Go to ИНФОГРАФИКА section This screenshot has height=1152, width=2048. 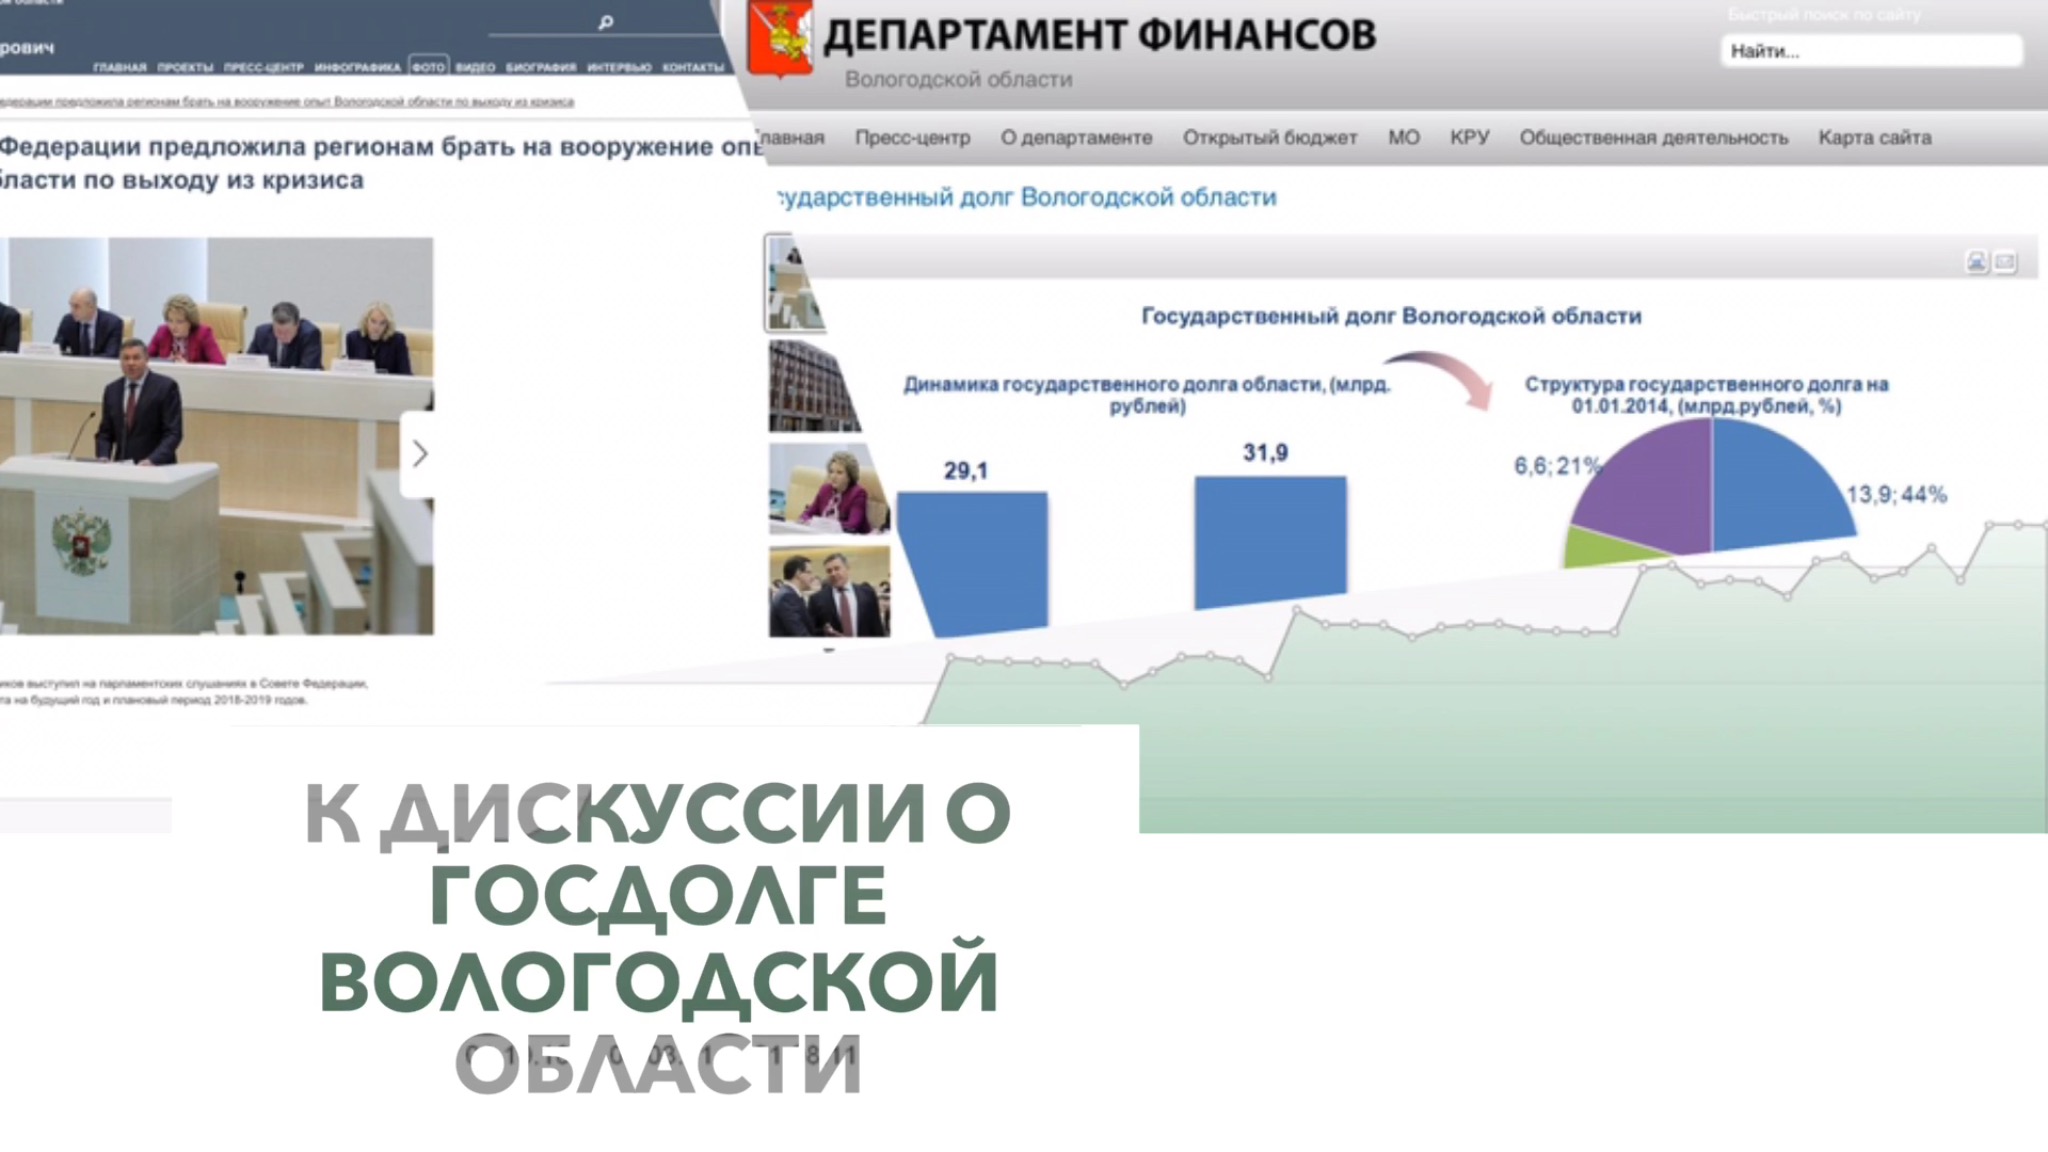pyautogui.click(x=357, y=67)
